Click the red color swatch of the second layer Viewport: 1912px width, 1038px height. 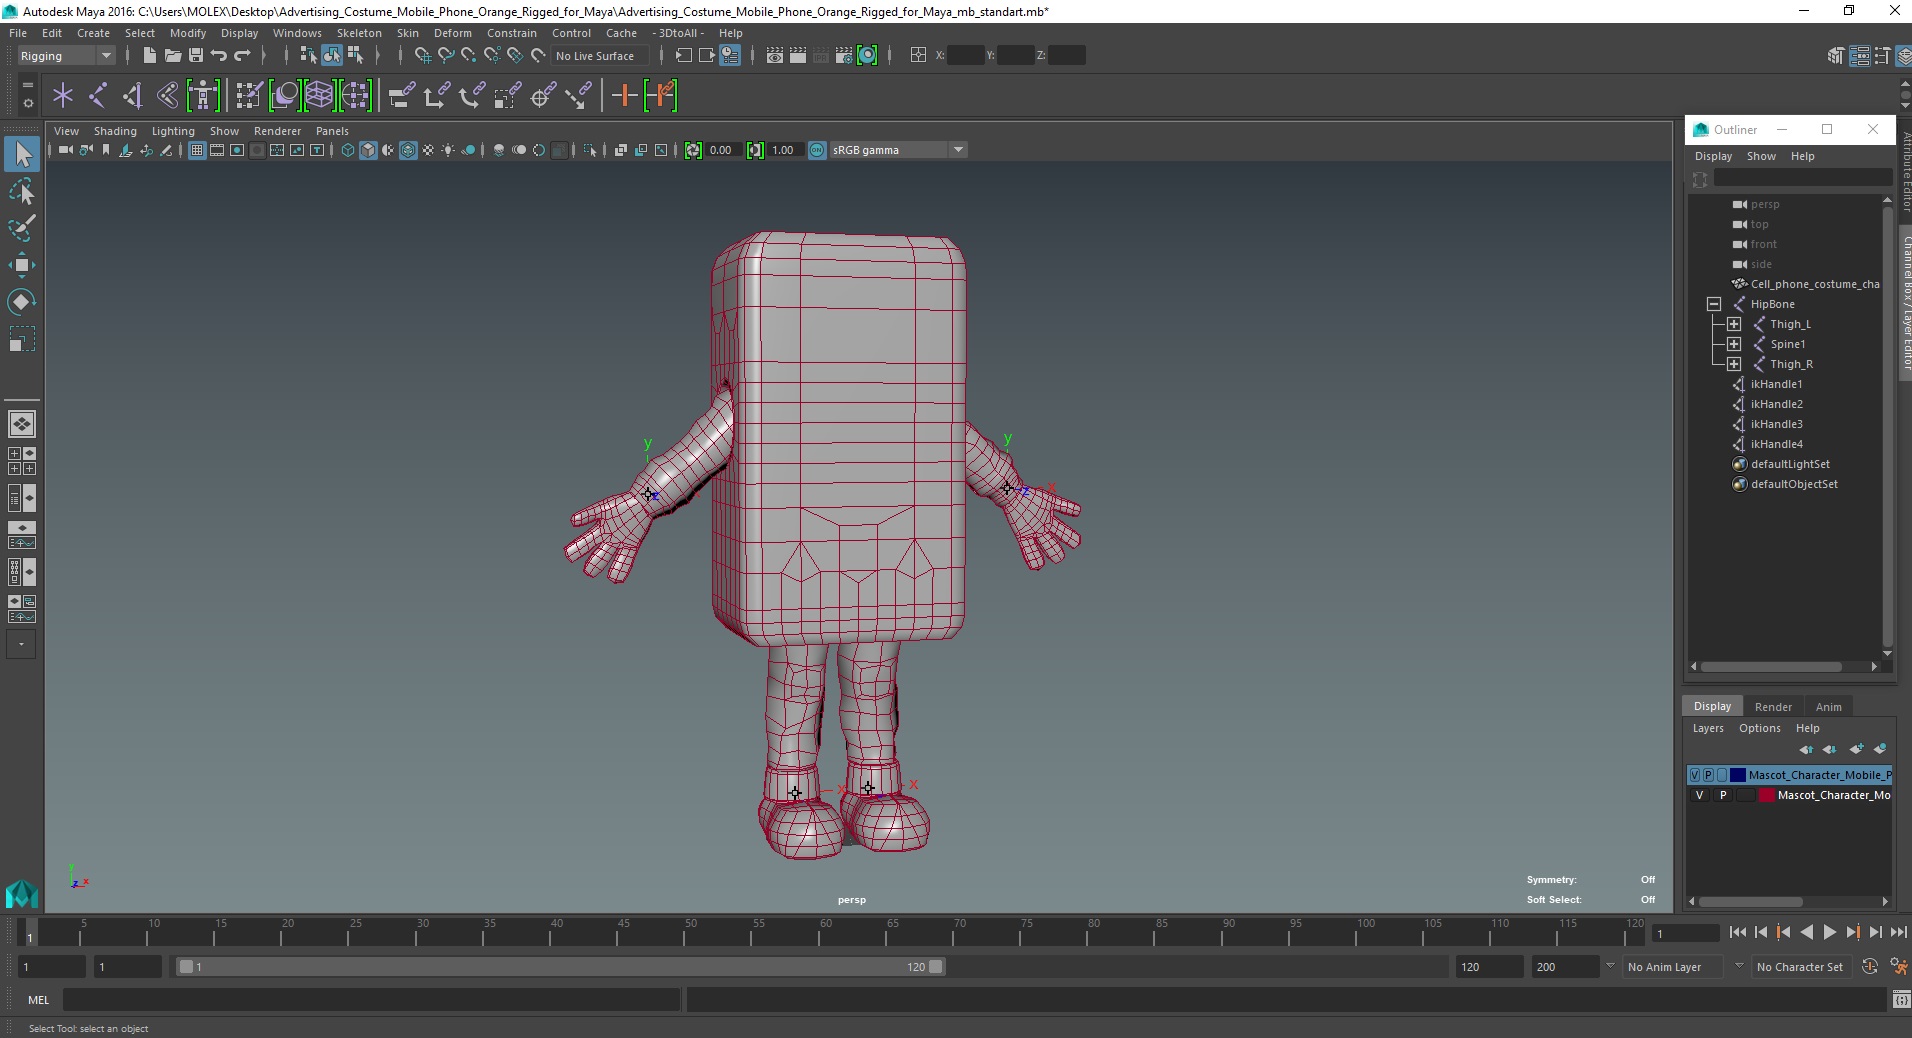click(x=1766, y=795)
